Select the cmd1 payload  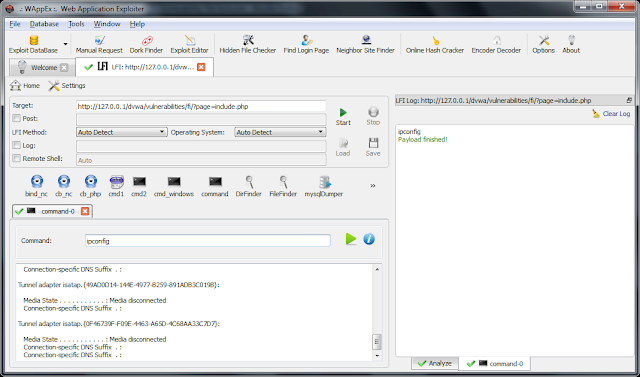click(x=116, y=186)
